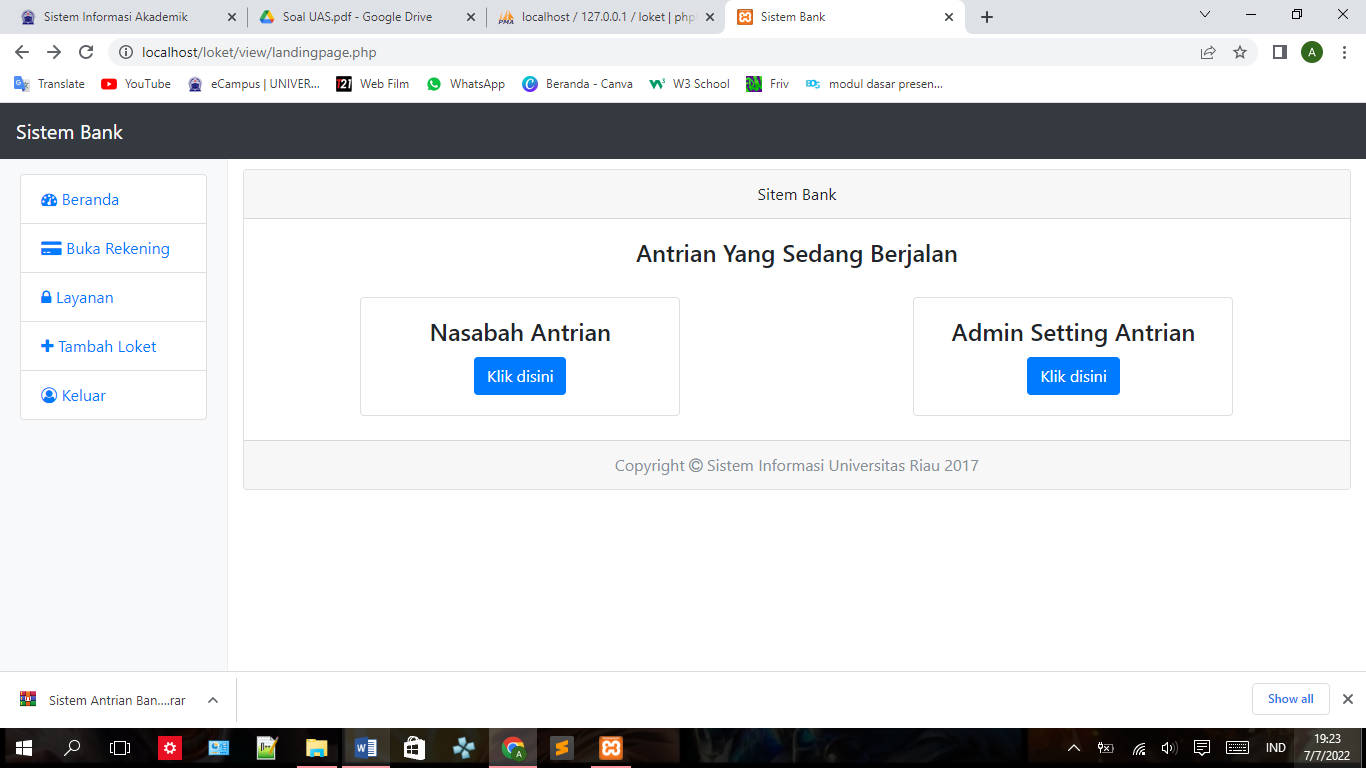
Task: Launch XAMPP from the taskbar
Action: pyautogui.click(x=609, y=747)
